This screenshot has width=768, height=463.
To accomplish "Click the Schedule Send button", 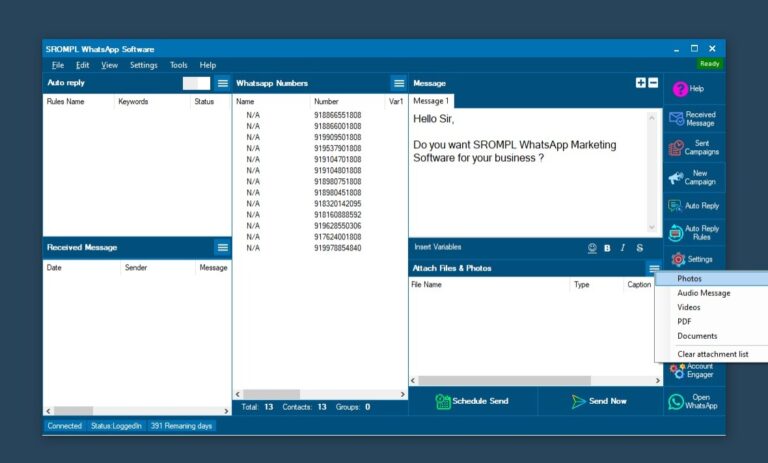I will click(472, 401).
